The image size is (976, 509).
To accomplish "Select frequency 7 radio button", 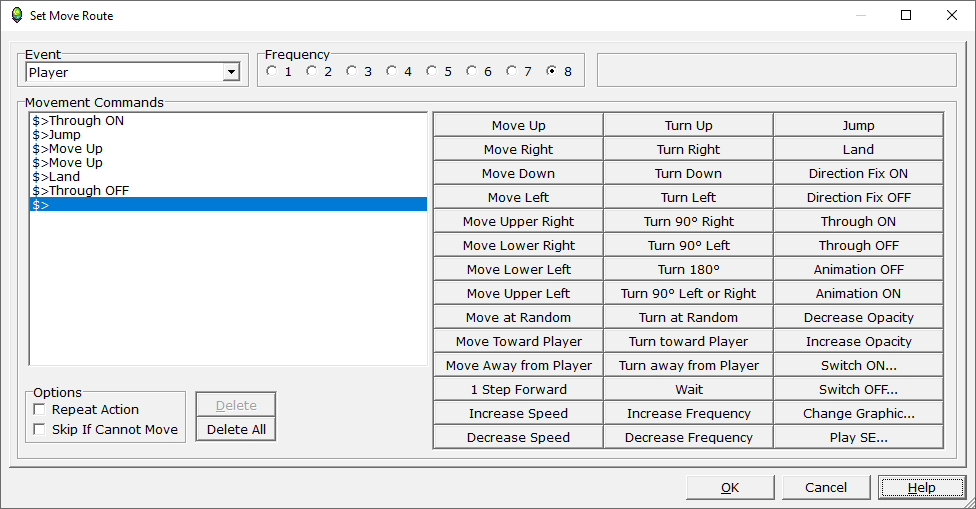I will 511,71.
